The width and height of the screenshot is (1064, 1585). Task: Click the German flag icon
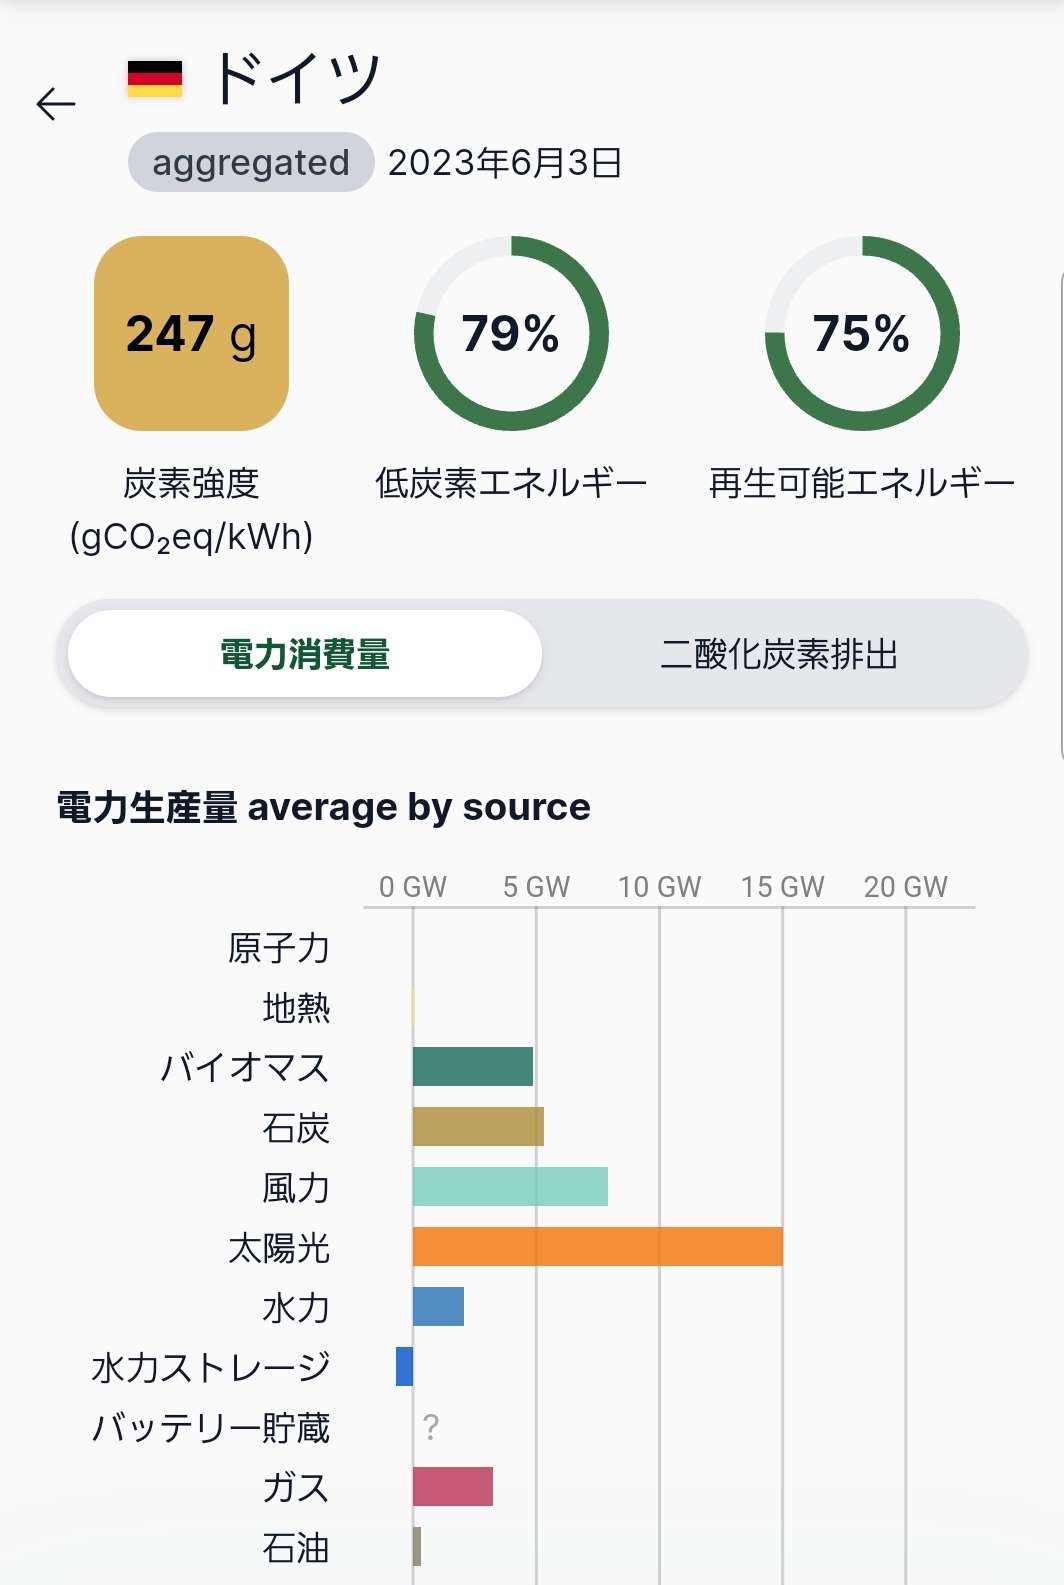point(155,79)
